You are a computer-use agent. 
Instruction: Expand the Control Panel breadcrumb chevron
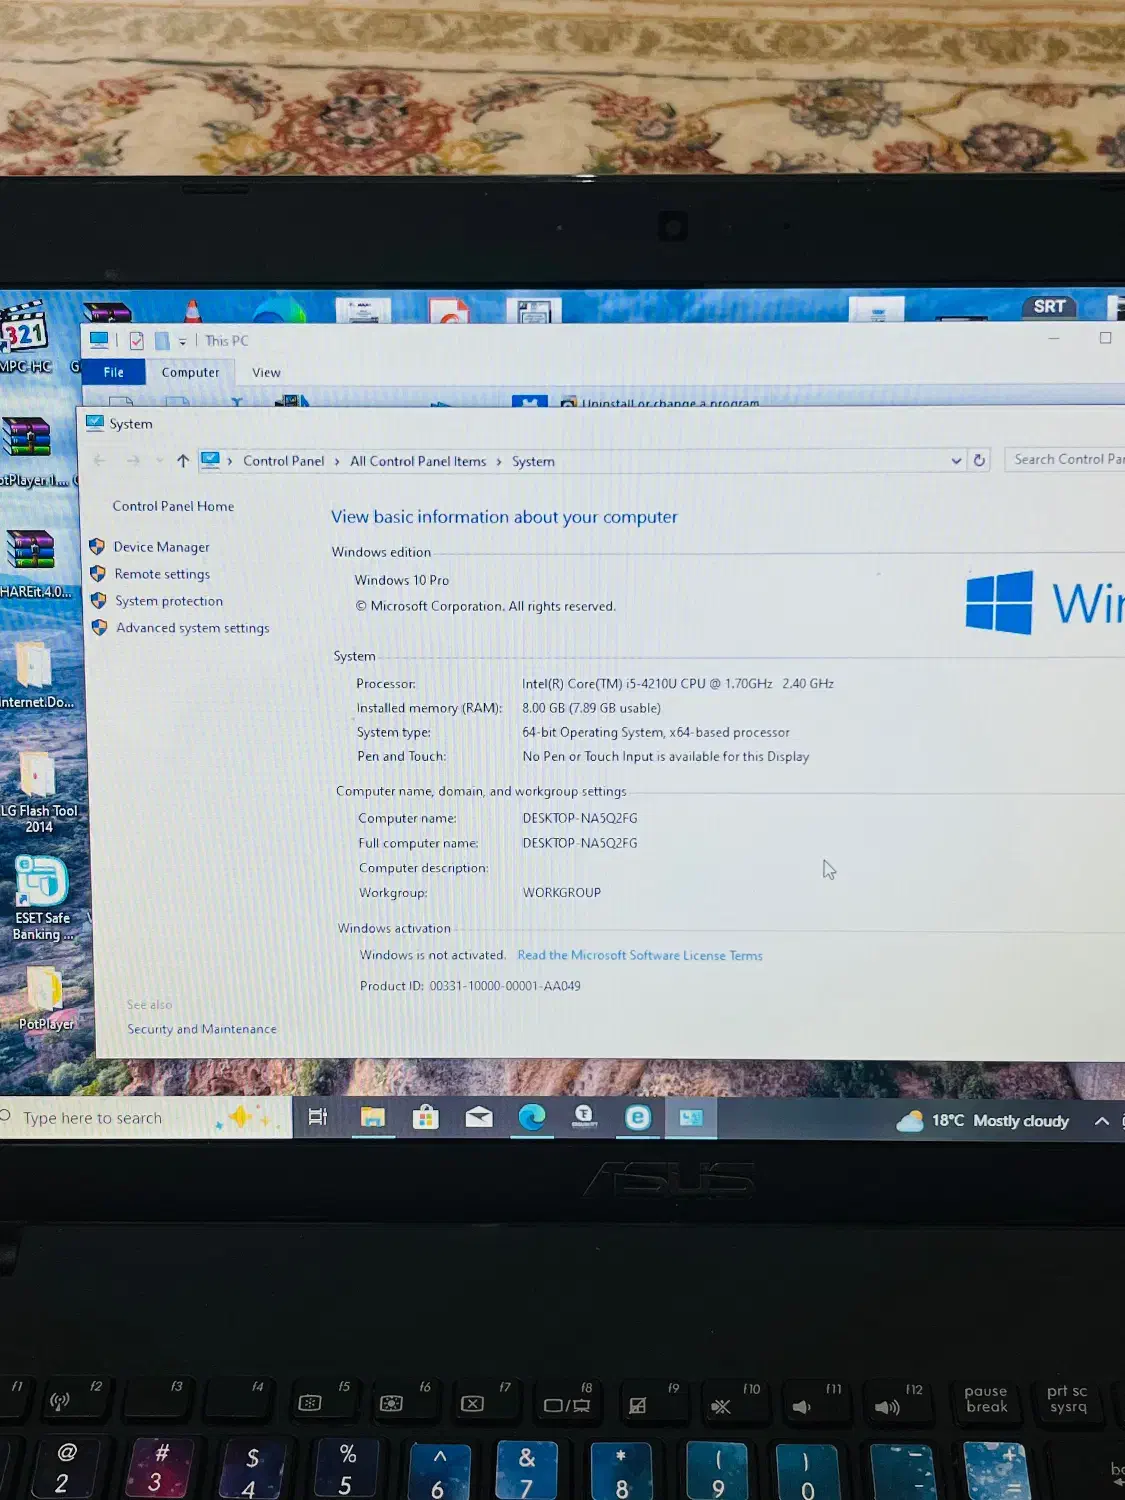(336, 461)
